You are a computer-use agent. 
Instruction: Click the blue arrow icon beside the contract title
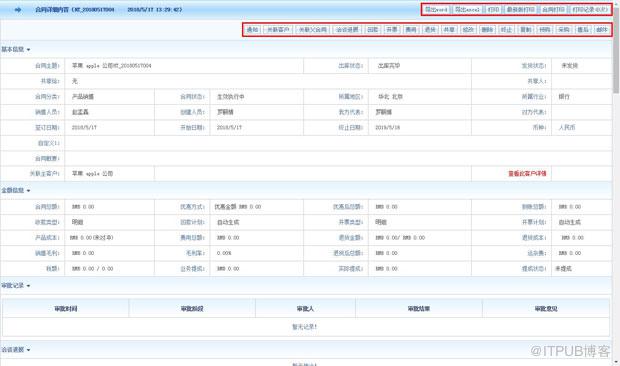(x=18, y=9)
